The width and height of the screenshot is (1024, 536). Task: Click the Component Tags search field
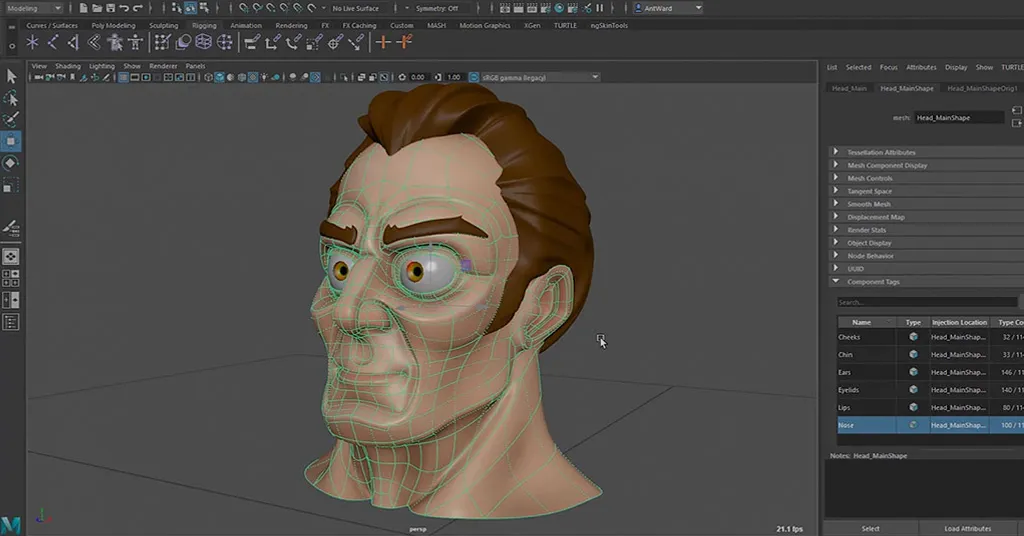[x=927, y=302]
